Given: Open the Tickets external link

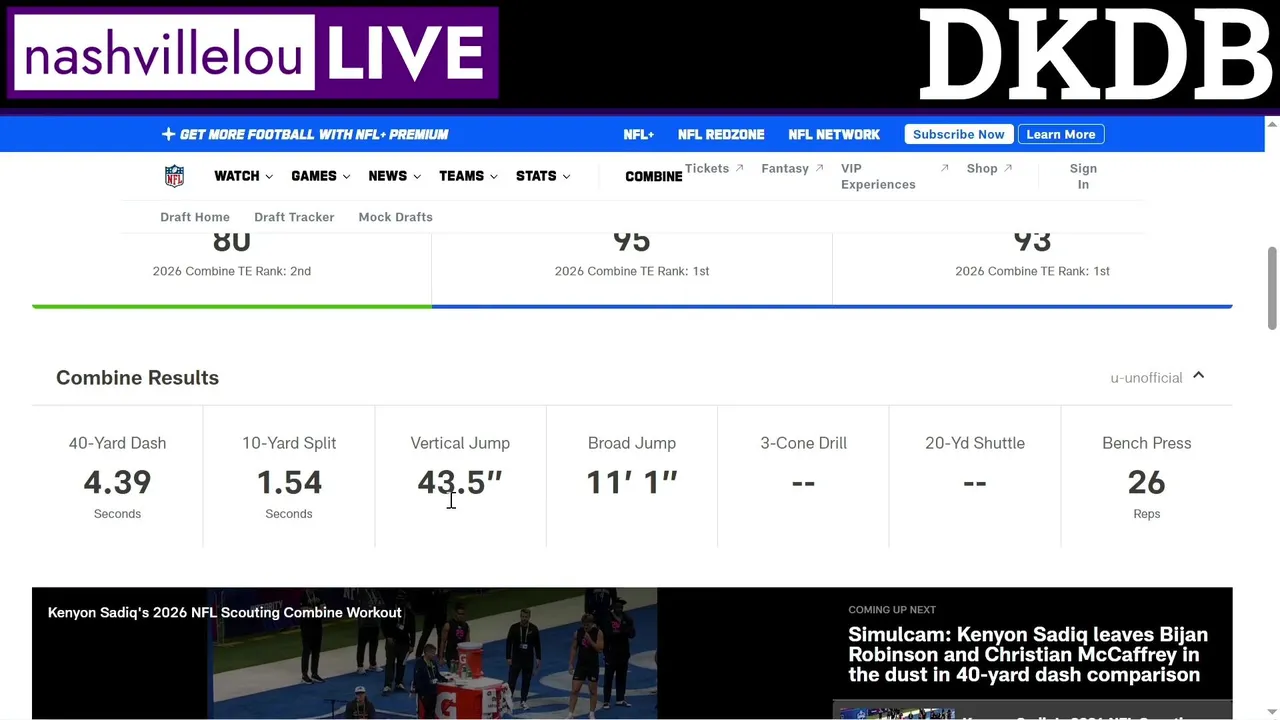Looking at the screenshot, I should pos(714,168).
